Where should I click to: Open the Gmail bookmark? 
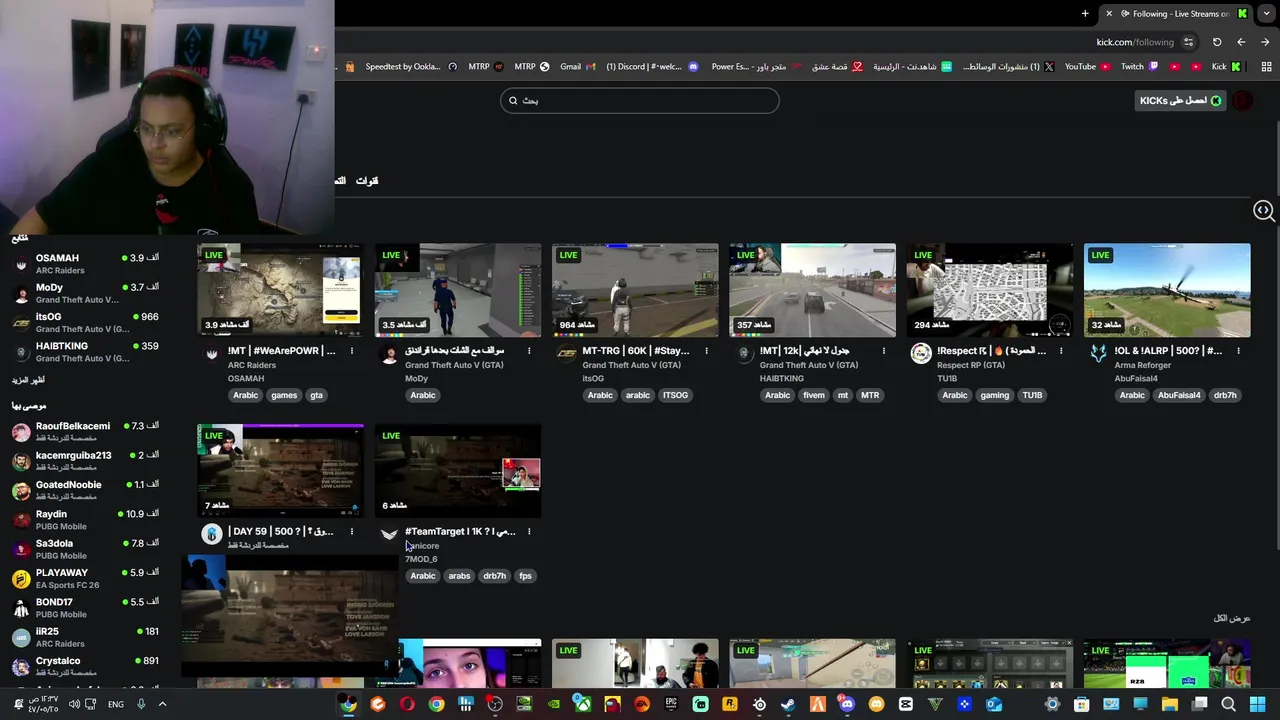click(578, 67)
